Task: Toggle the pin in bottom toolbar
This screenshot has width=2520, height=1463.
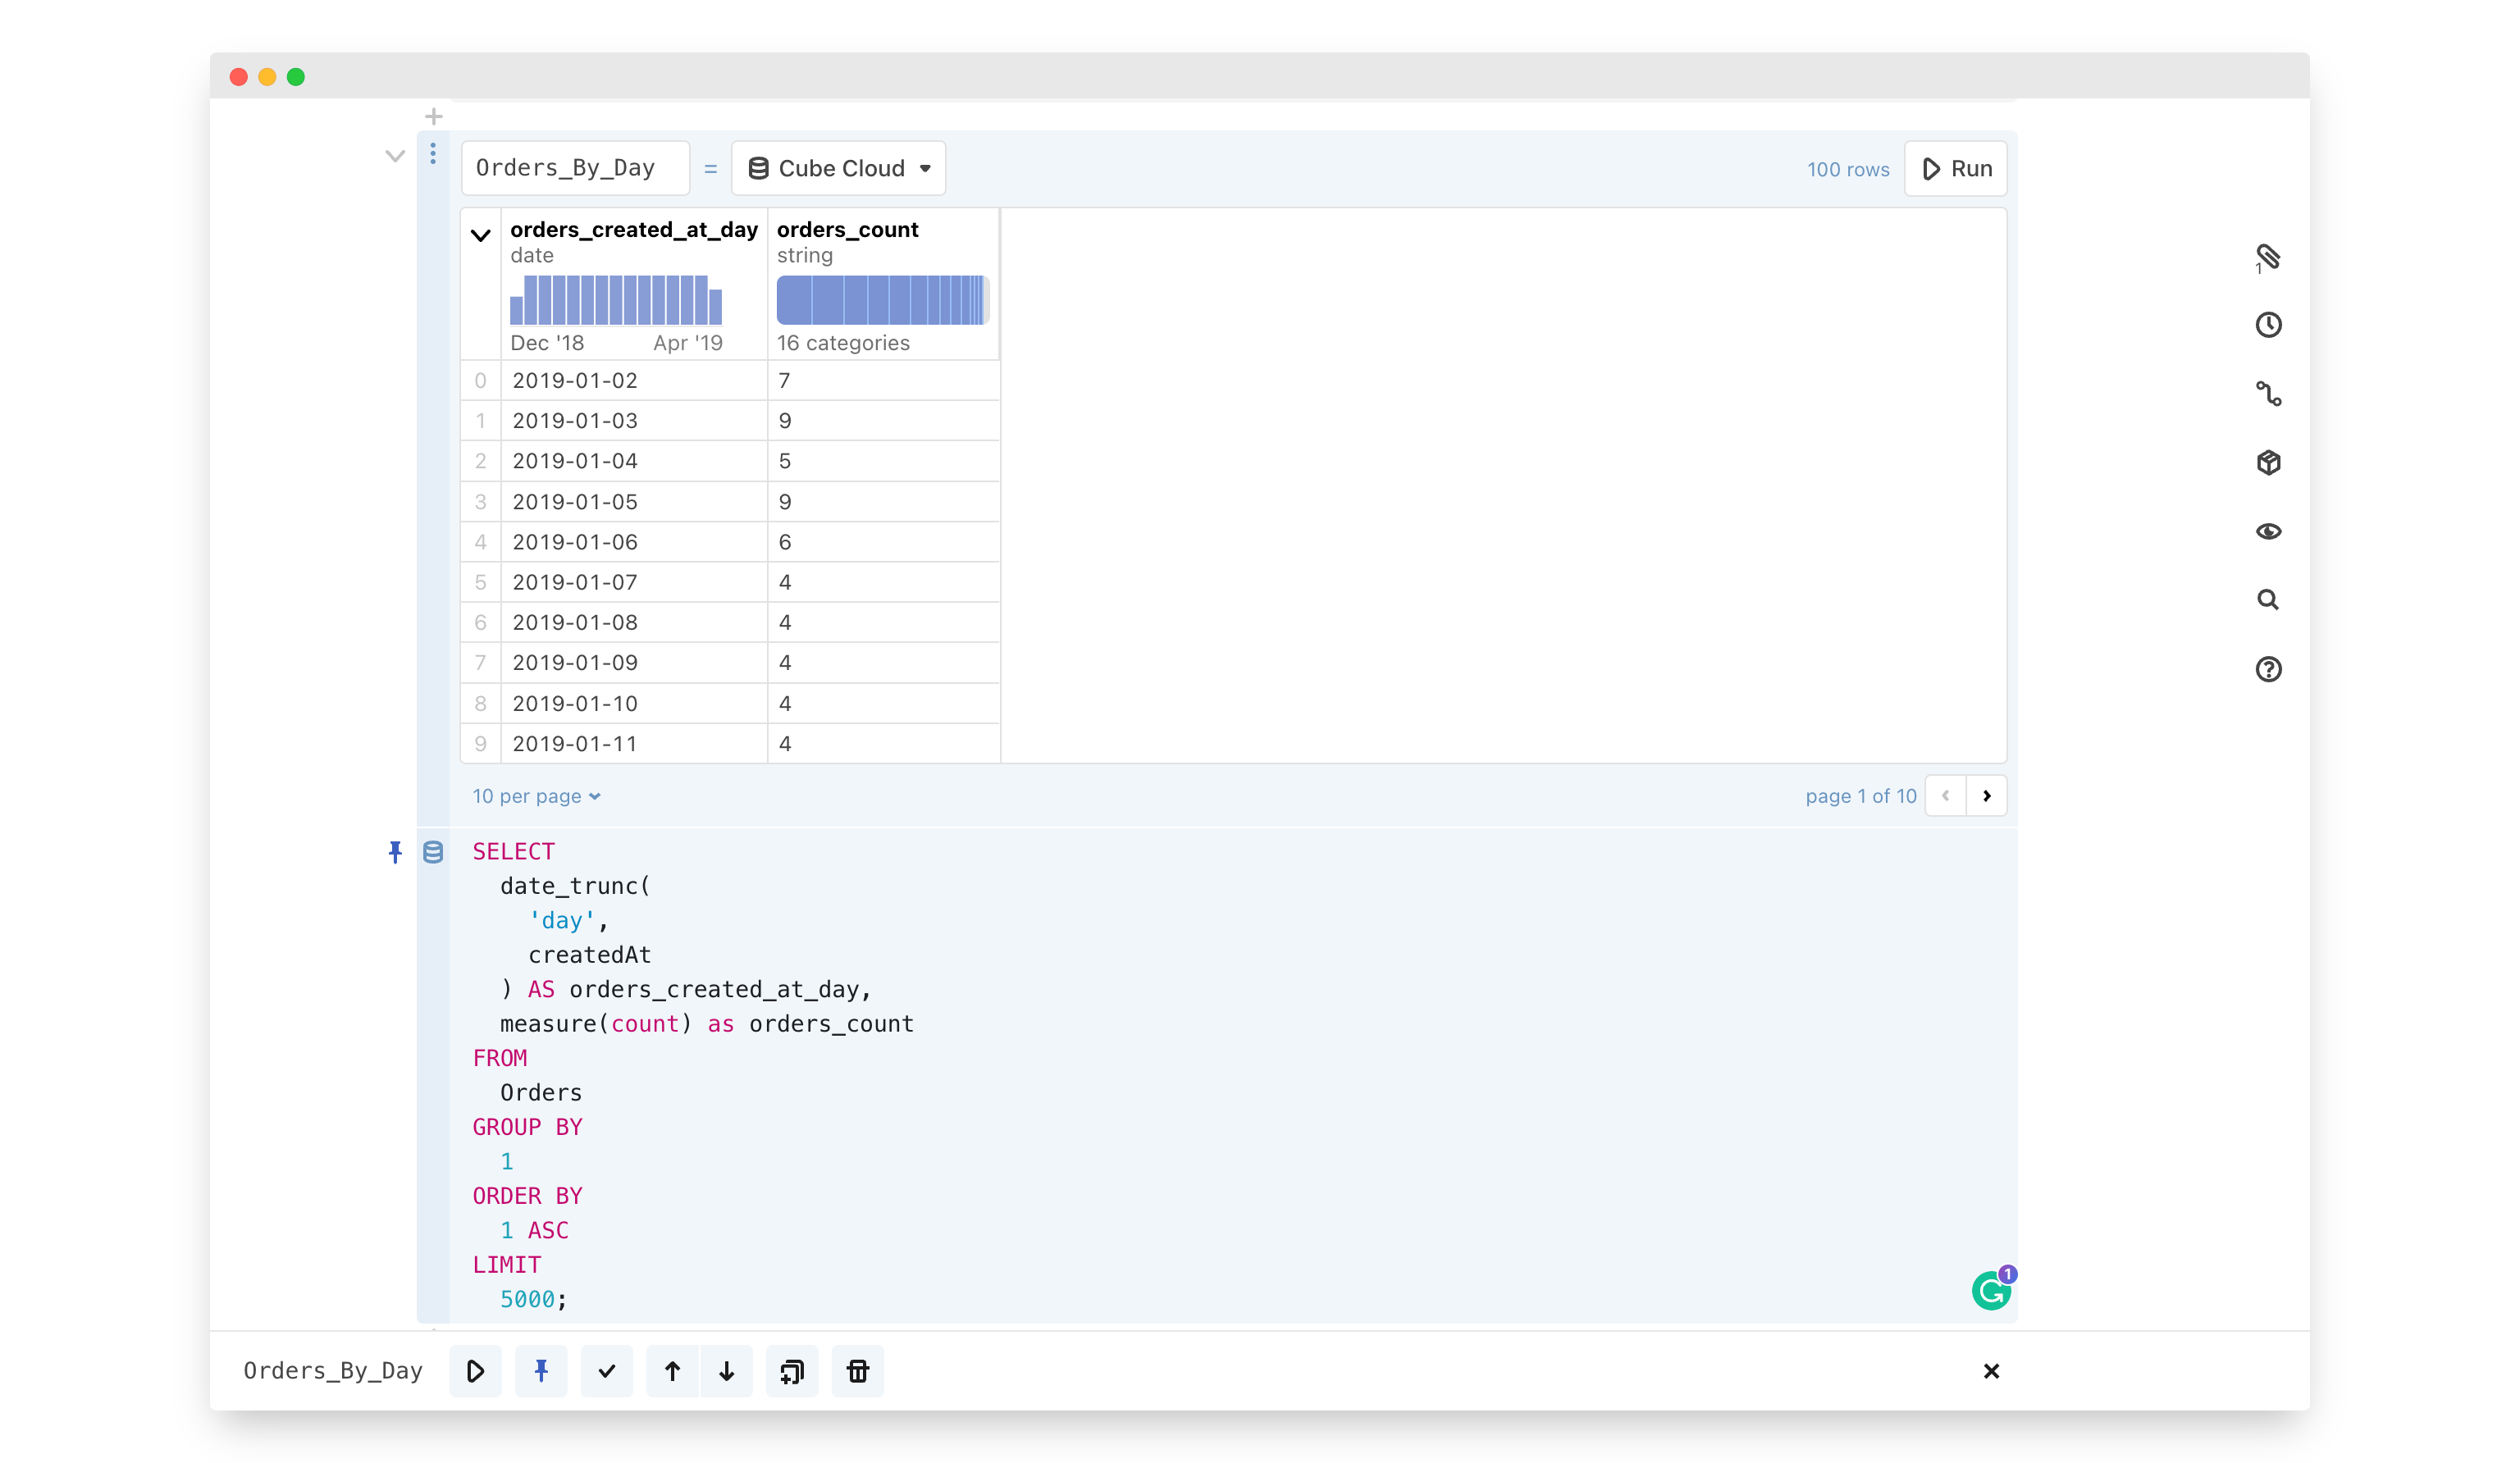Action: pyautogui.click(x=541, y=1370)
